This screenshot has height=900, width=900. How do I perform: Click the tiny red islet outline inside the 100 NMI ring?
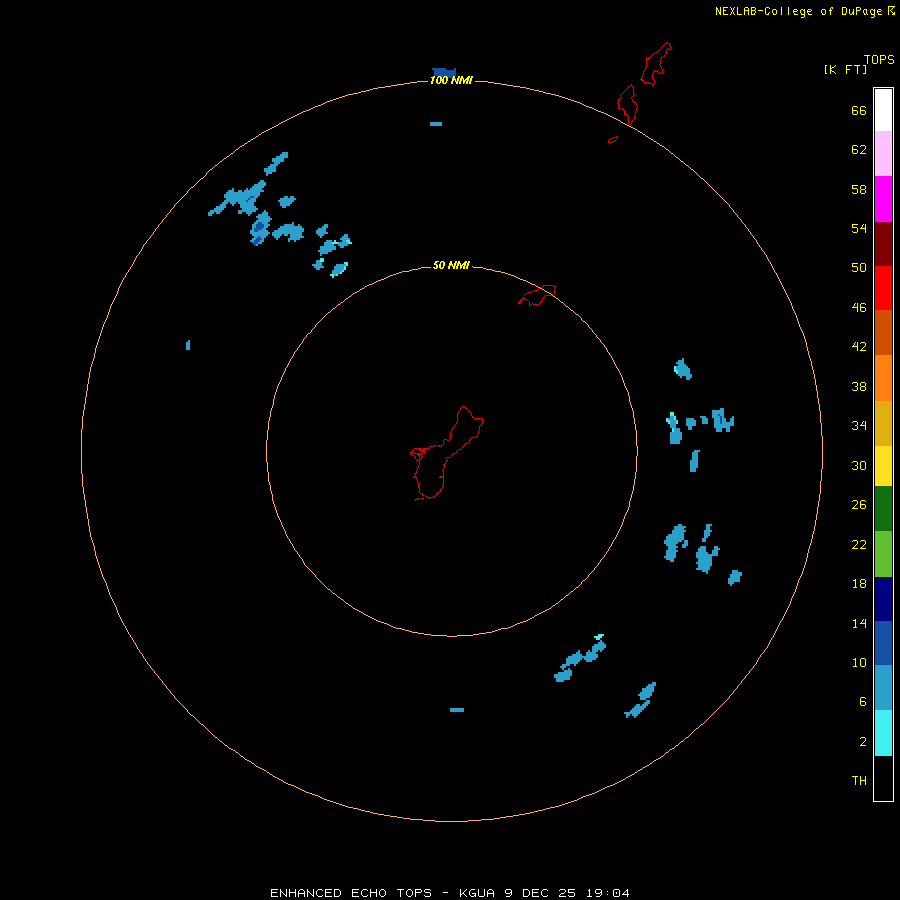point(613,139)
